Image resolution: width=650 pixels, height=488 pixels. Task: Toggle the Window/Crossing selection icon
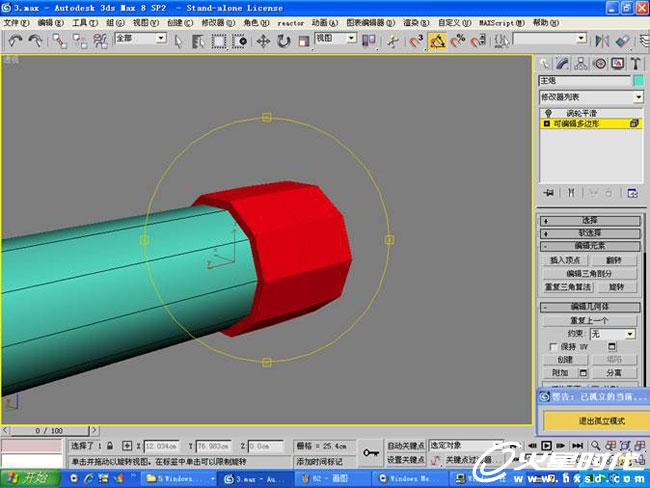pos(240,41)
